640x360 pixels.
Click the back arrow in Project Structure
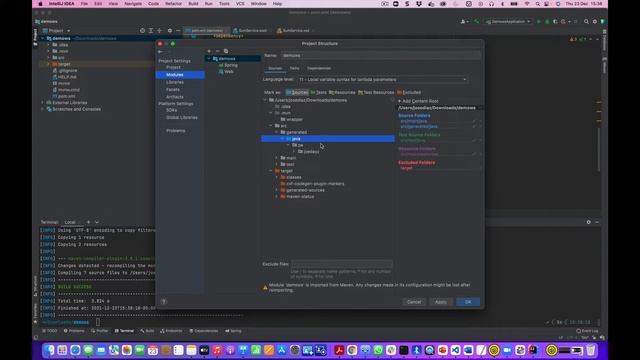pyautogui.click(x=160, y=52)
